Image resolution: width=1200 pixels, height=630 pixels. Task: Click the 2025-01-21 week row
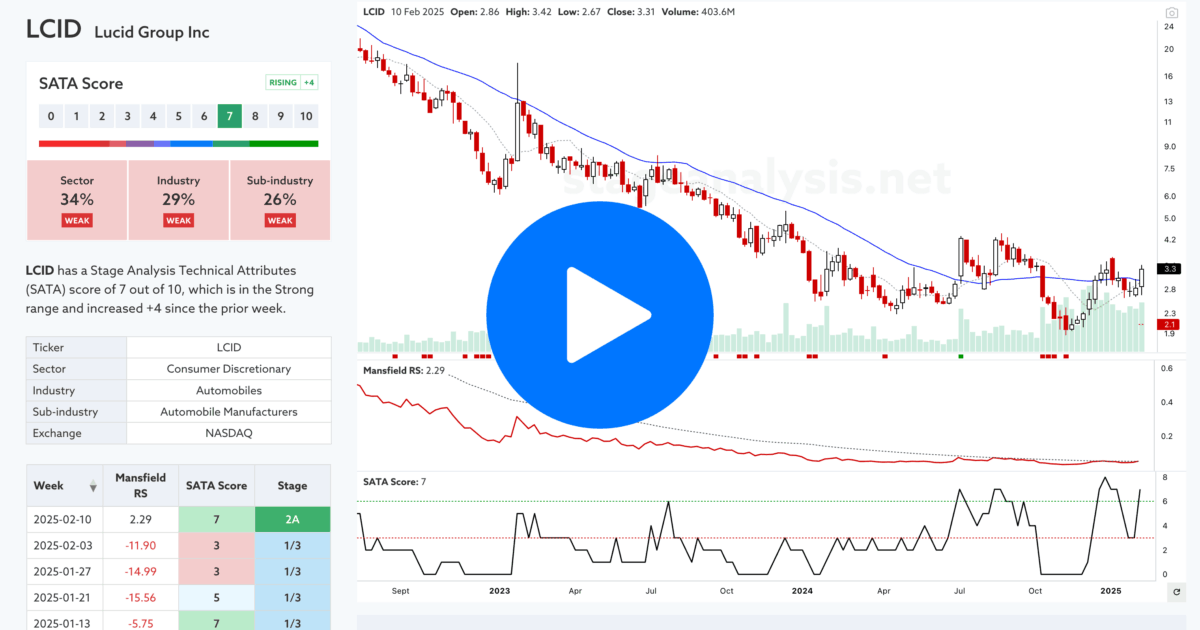pyautogui.click(x=178, y=595)
